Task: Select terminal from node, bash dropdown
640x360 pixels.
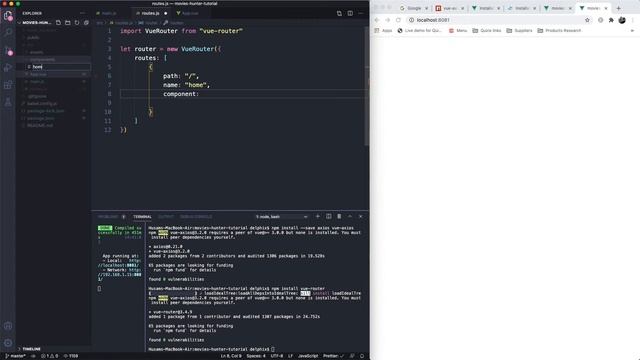Action: point(282,217)
